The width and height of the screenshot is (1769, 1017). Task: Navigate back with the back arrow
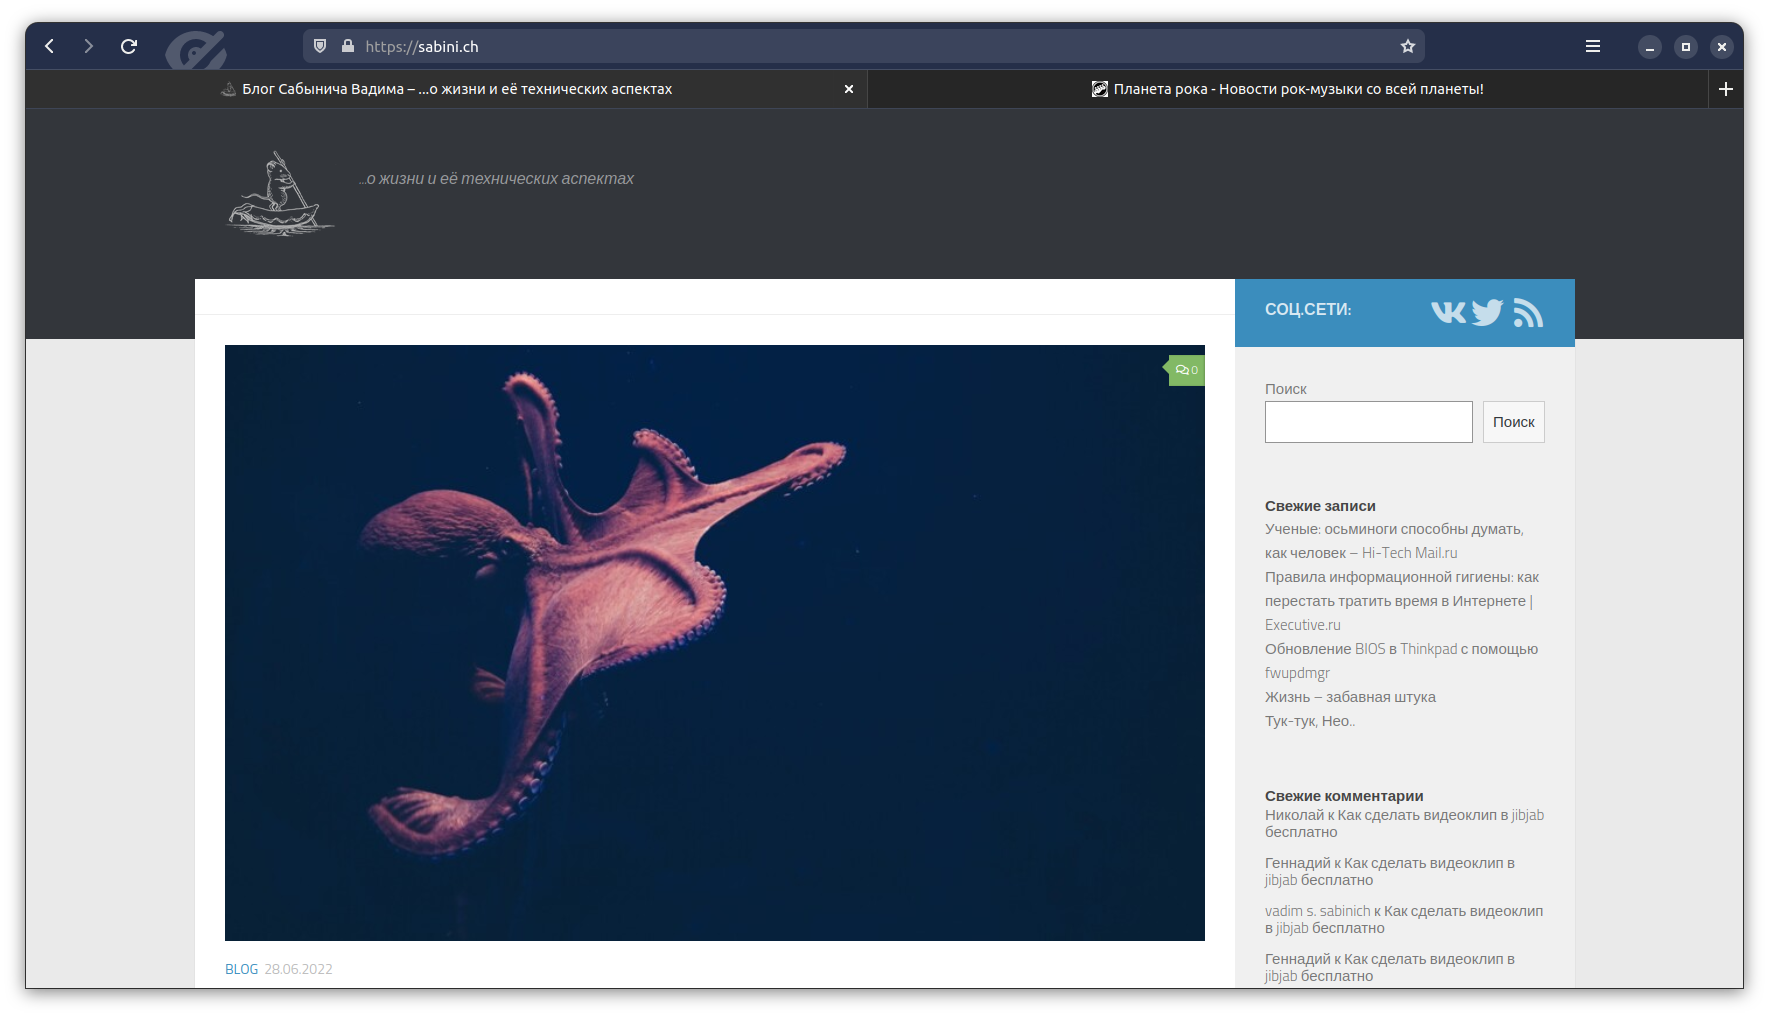pyautogui.click(x=49, y=46)
